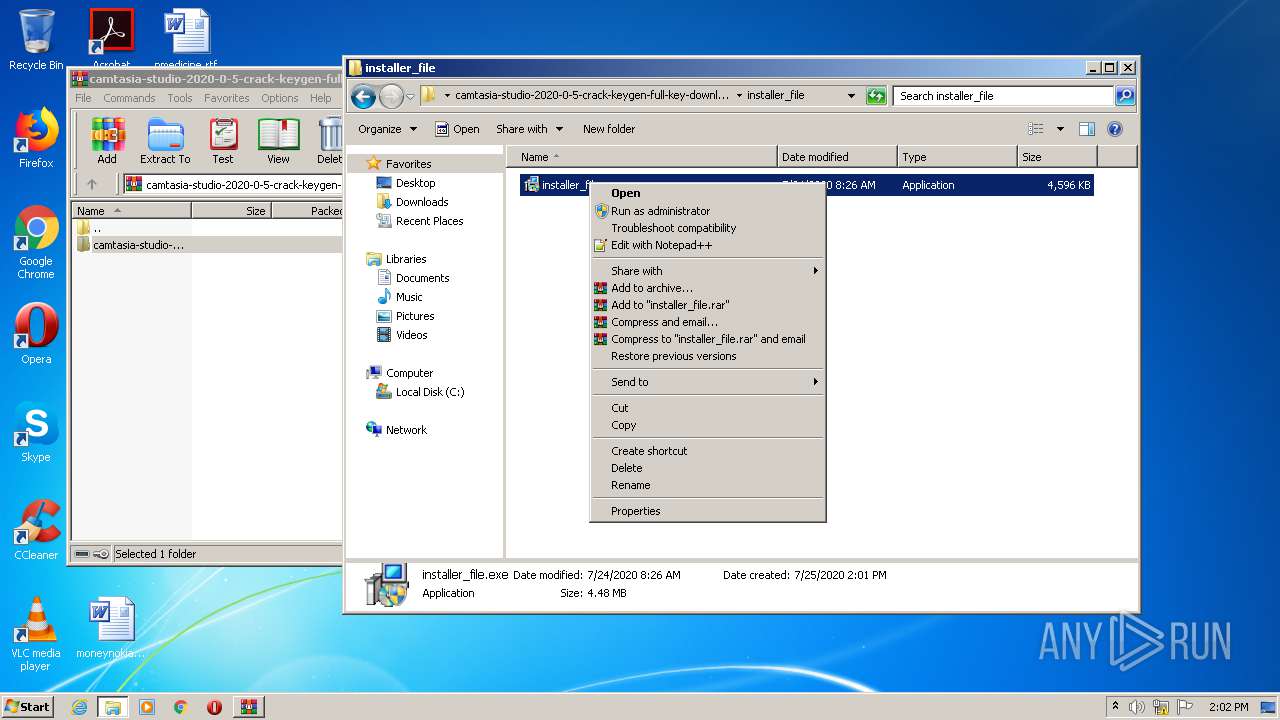The width and height of the screenshot is (1280, 720).
Task: Open VLC media player desktop shortcut
Action: [x=36, y=635]
